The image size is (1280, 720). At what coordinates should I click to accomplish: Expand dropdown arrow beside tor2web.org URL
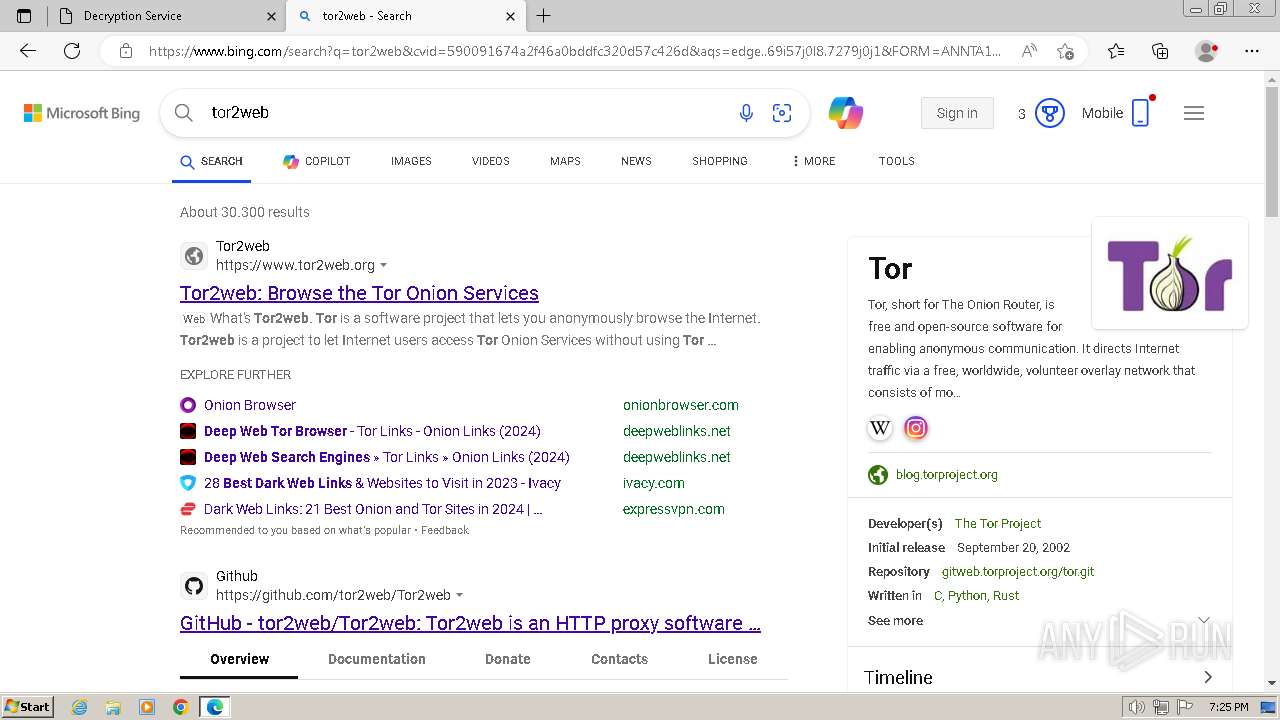coord(384,266)
